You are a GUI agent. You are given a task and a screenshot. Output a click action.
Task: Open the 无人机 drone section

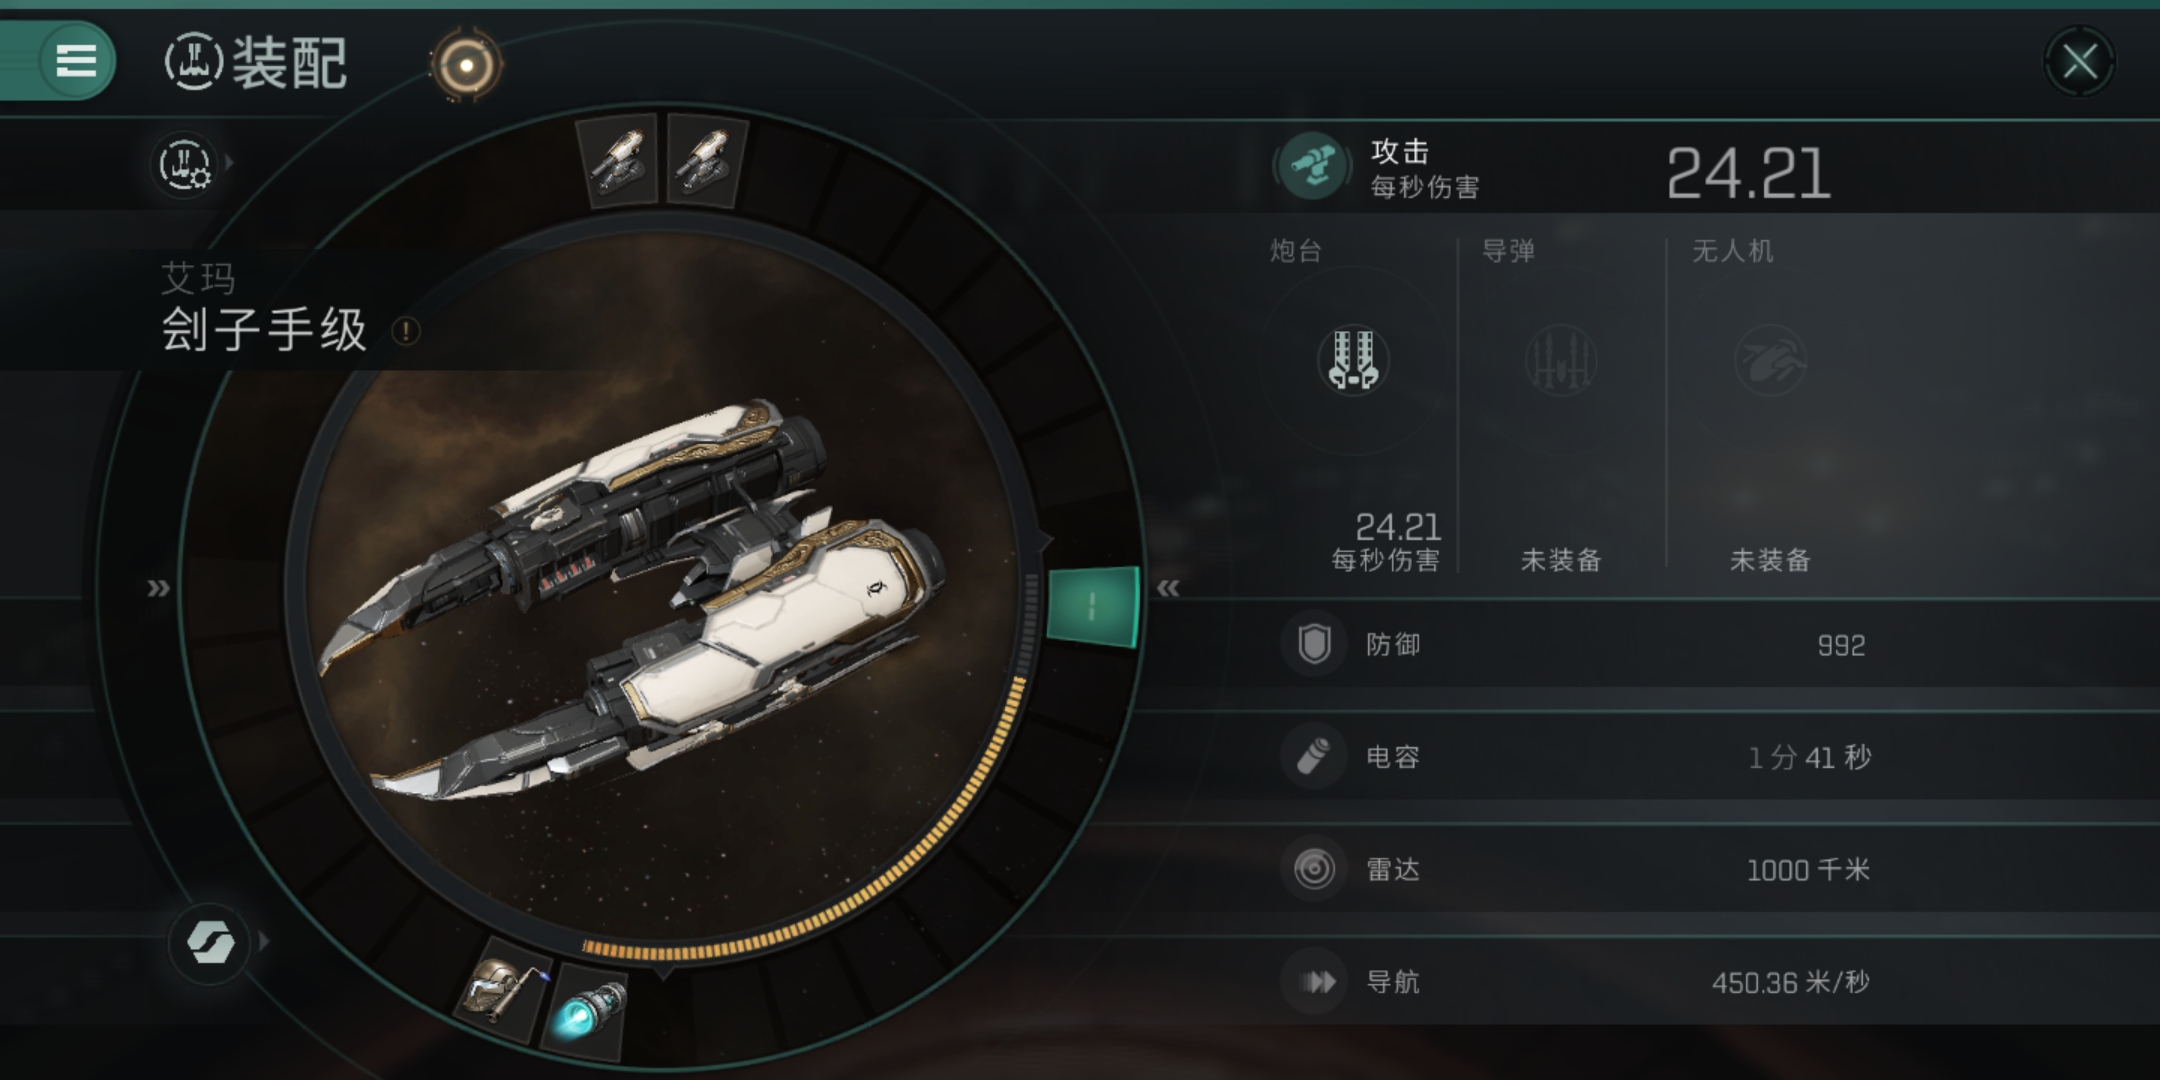tap(1770, 405)
